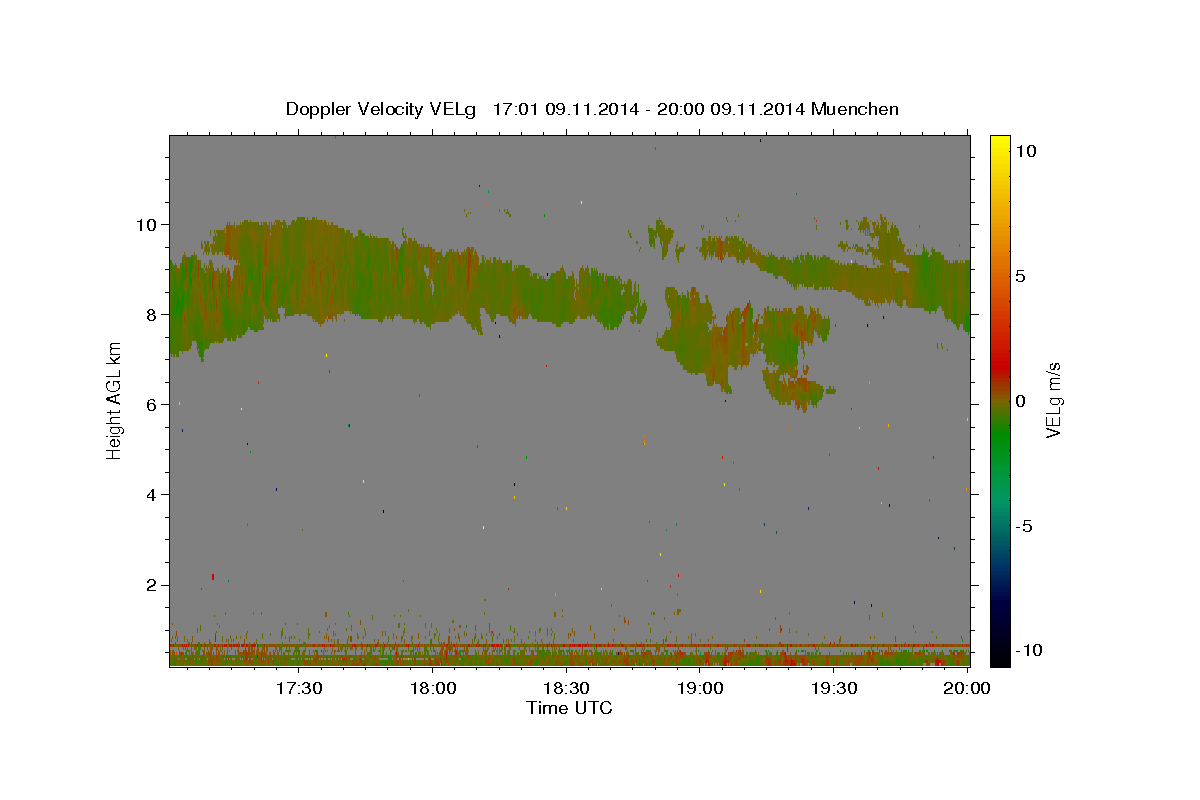Click the colorbar value 5 label
Image resolution: width=1200 pixels, height=800 pixels.
coord(1021,276)
